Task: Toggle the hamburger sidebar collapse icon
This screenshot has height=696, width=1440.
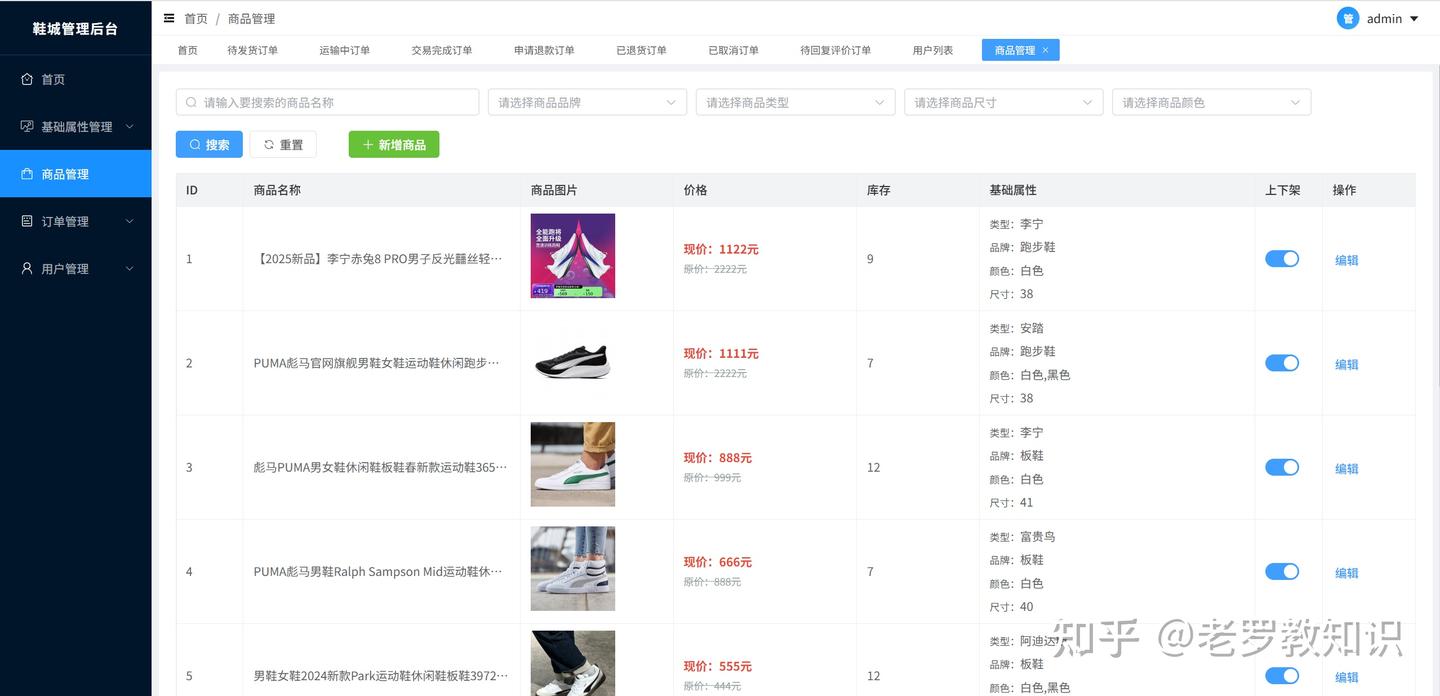Action: pos(169,18)
